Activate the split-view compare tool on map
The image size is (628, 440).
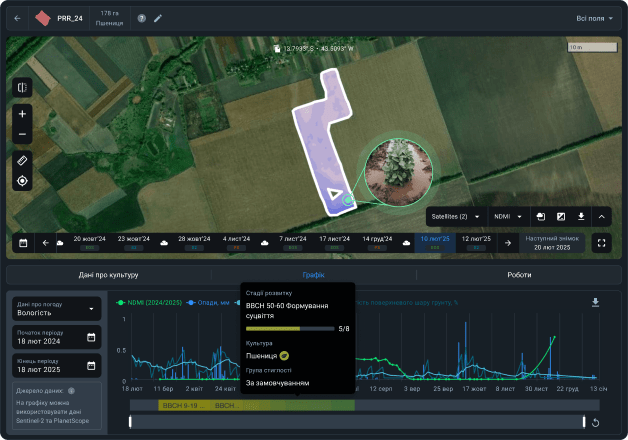coord(22,87)
